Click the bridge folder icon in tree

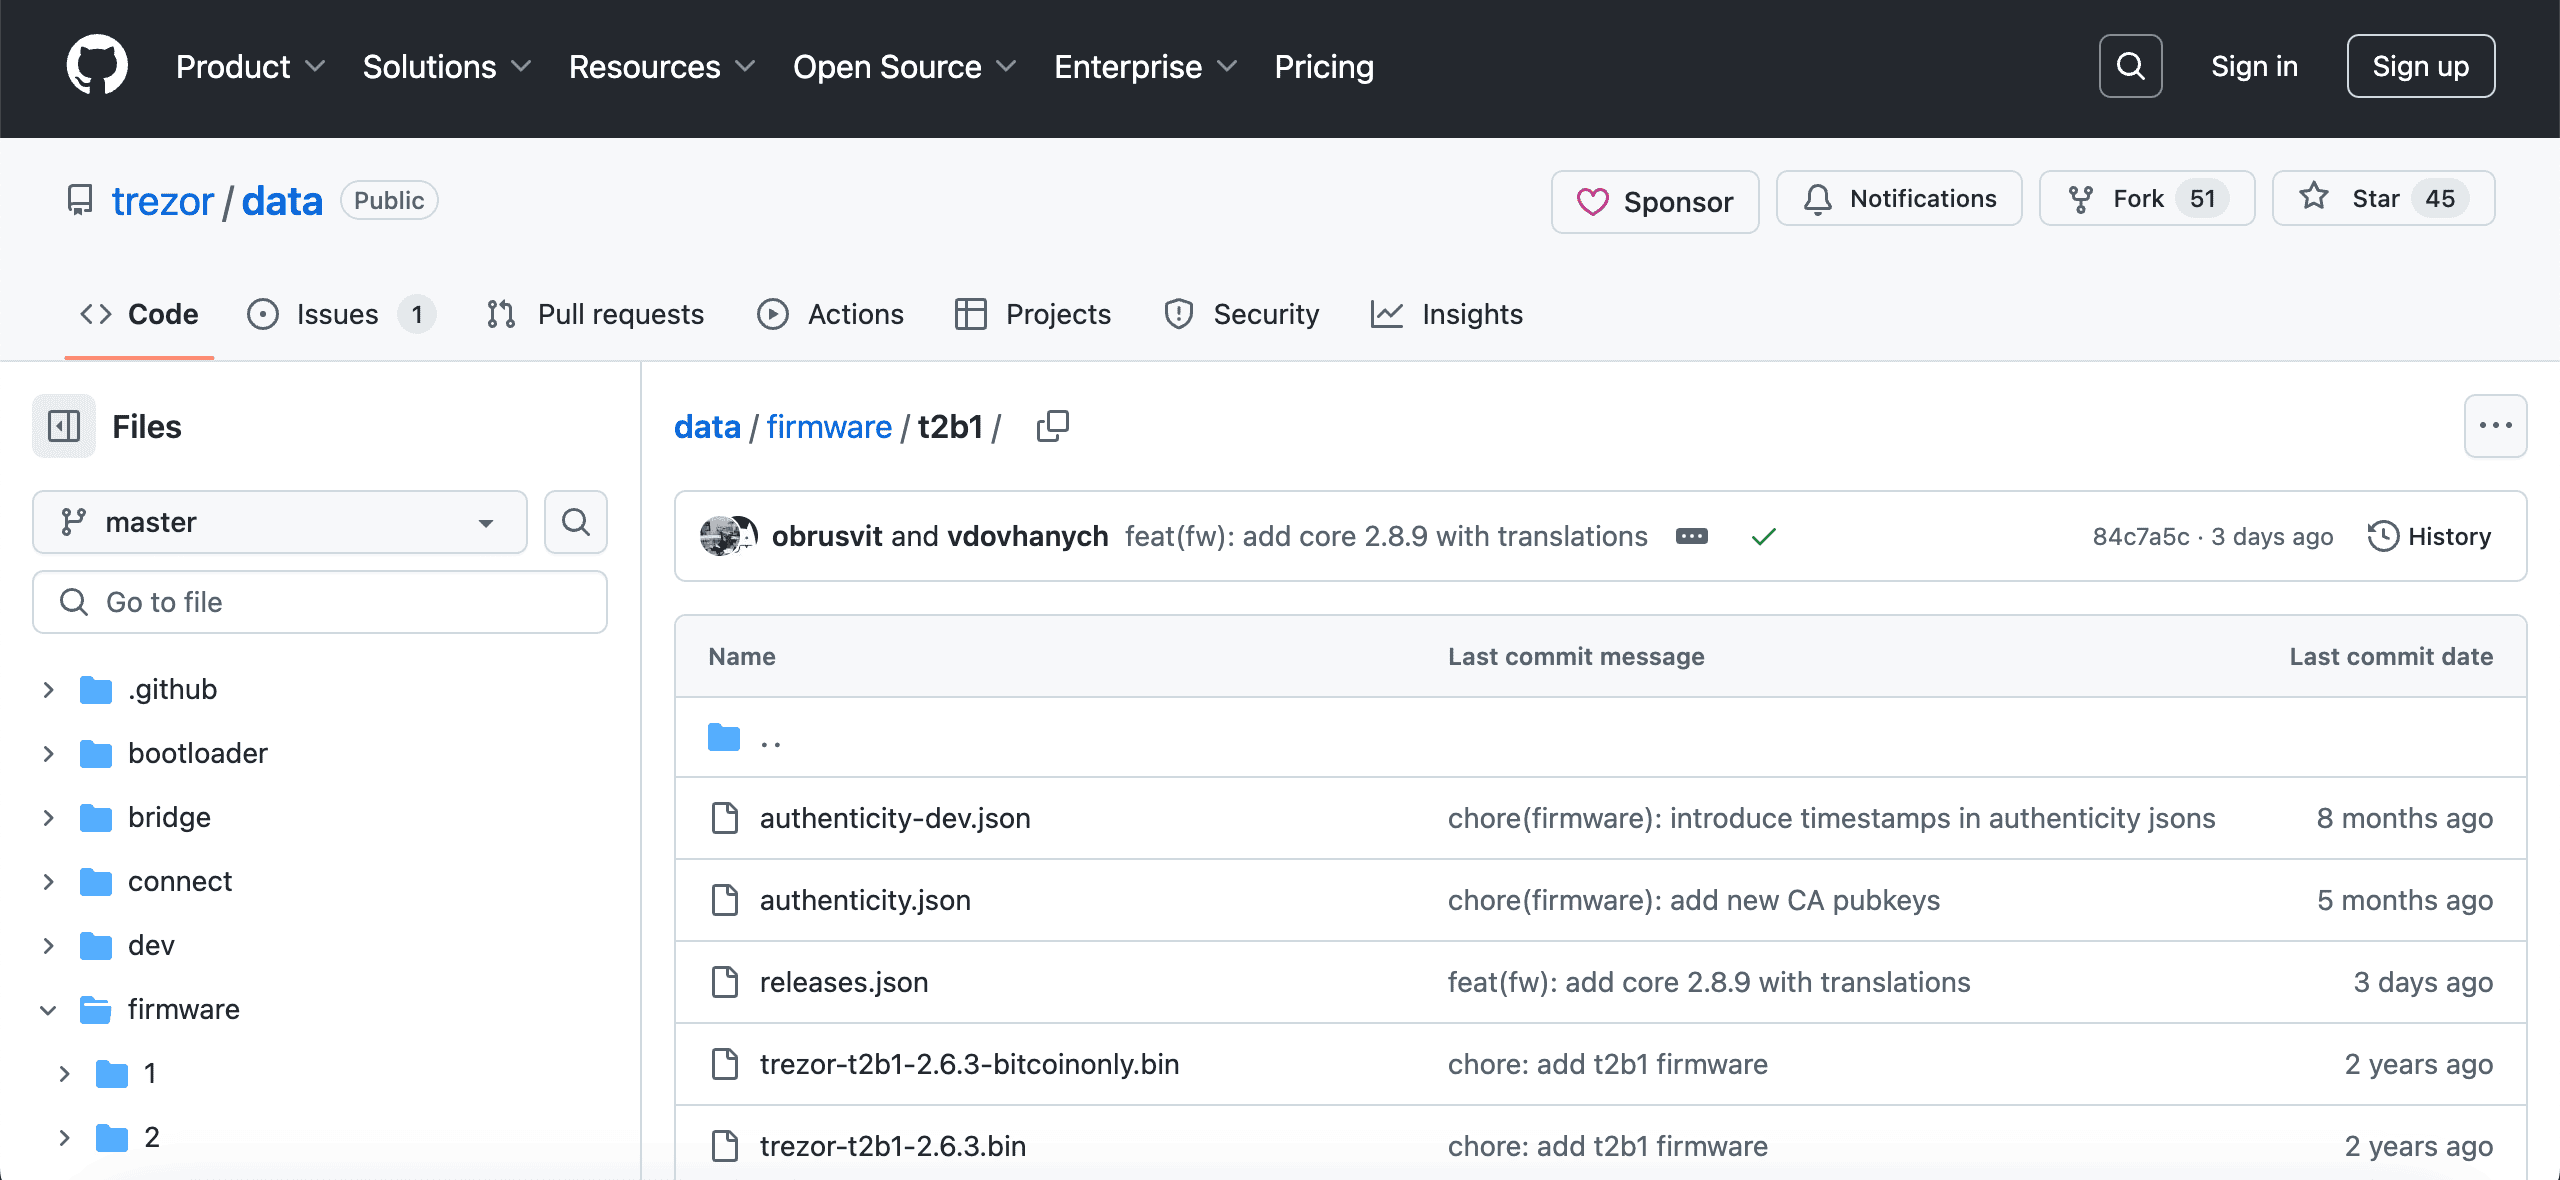coord(96,818)
